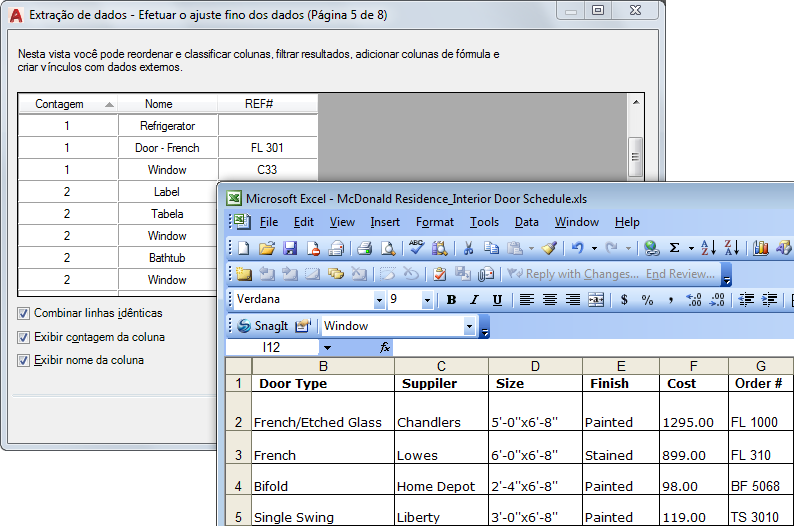The width and height of the screenshot is (794, 526).
Task: Click the Decrease Indent icon
Action: (x=746, y=300)
